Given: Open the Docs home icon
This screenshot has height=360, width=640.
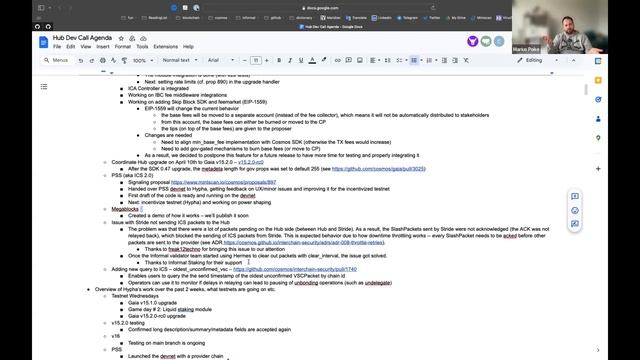Looking at the screenshot, I should [x=44, y=42].
